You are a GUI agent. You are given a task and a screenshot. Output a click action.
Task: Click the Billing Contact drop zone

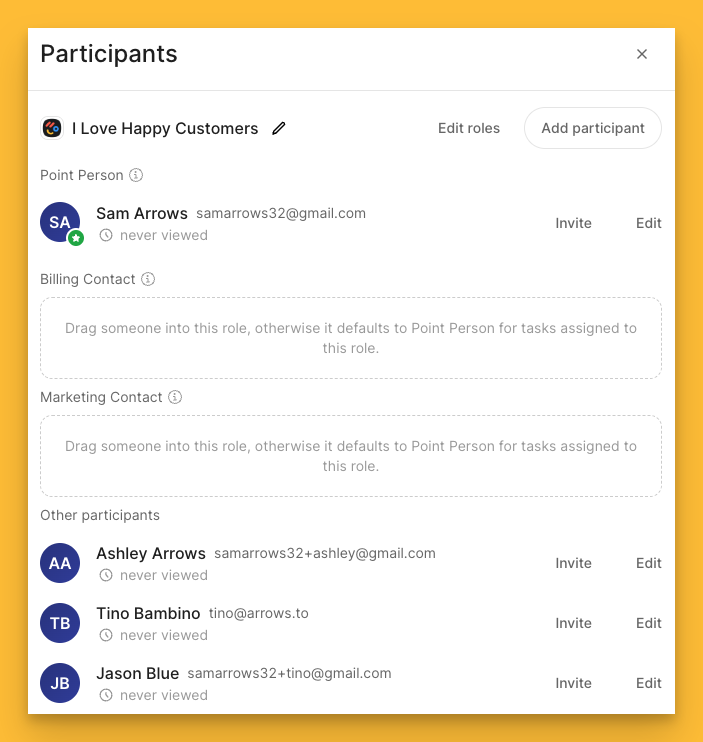point(351,338)
